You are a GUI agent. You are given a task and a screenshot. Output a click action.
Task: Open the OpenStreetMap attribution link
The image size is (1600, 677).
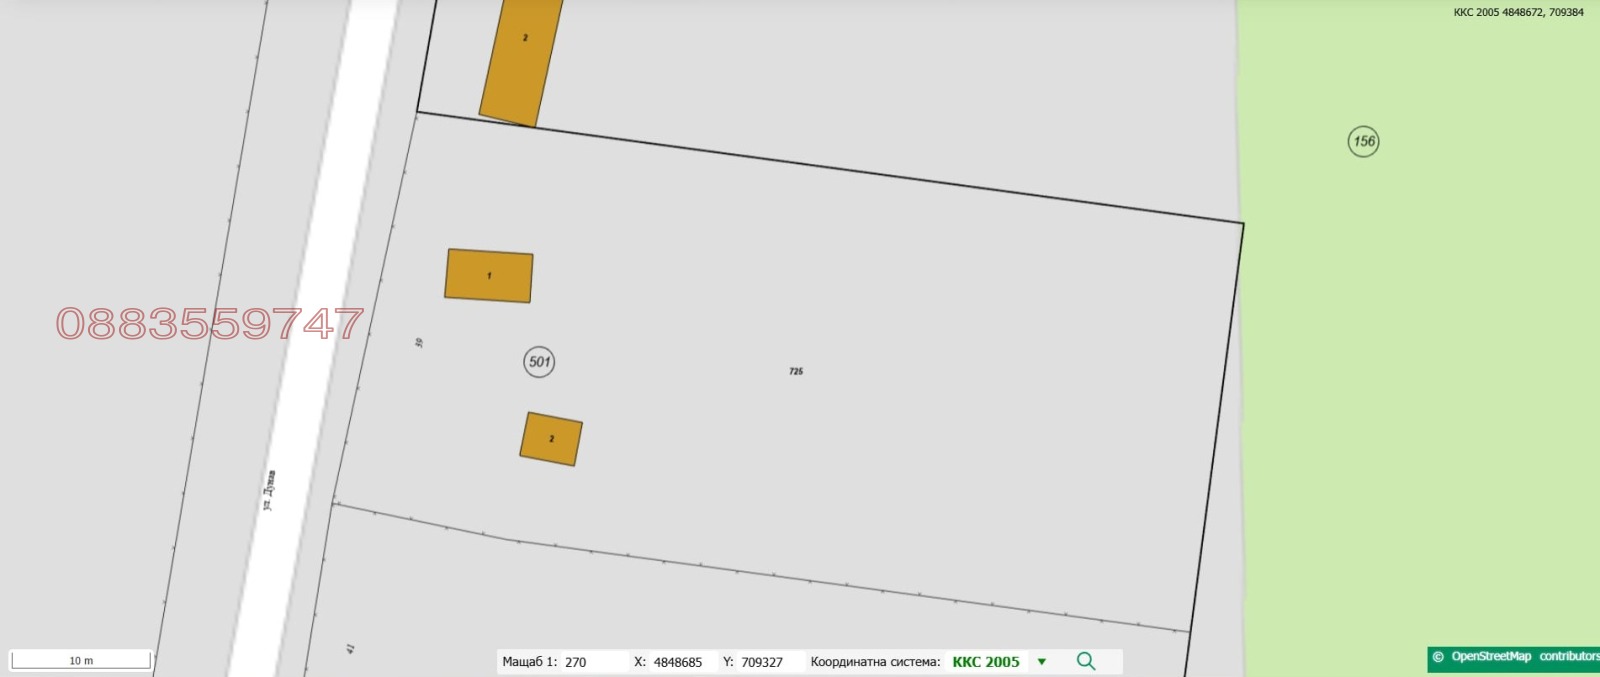pos(1490,657)
